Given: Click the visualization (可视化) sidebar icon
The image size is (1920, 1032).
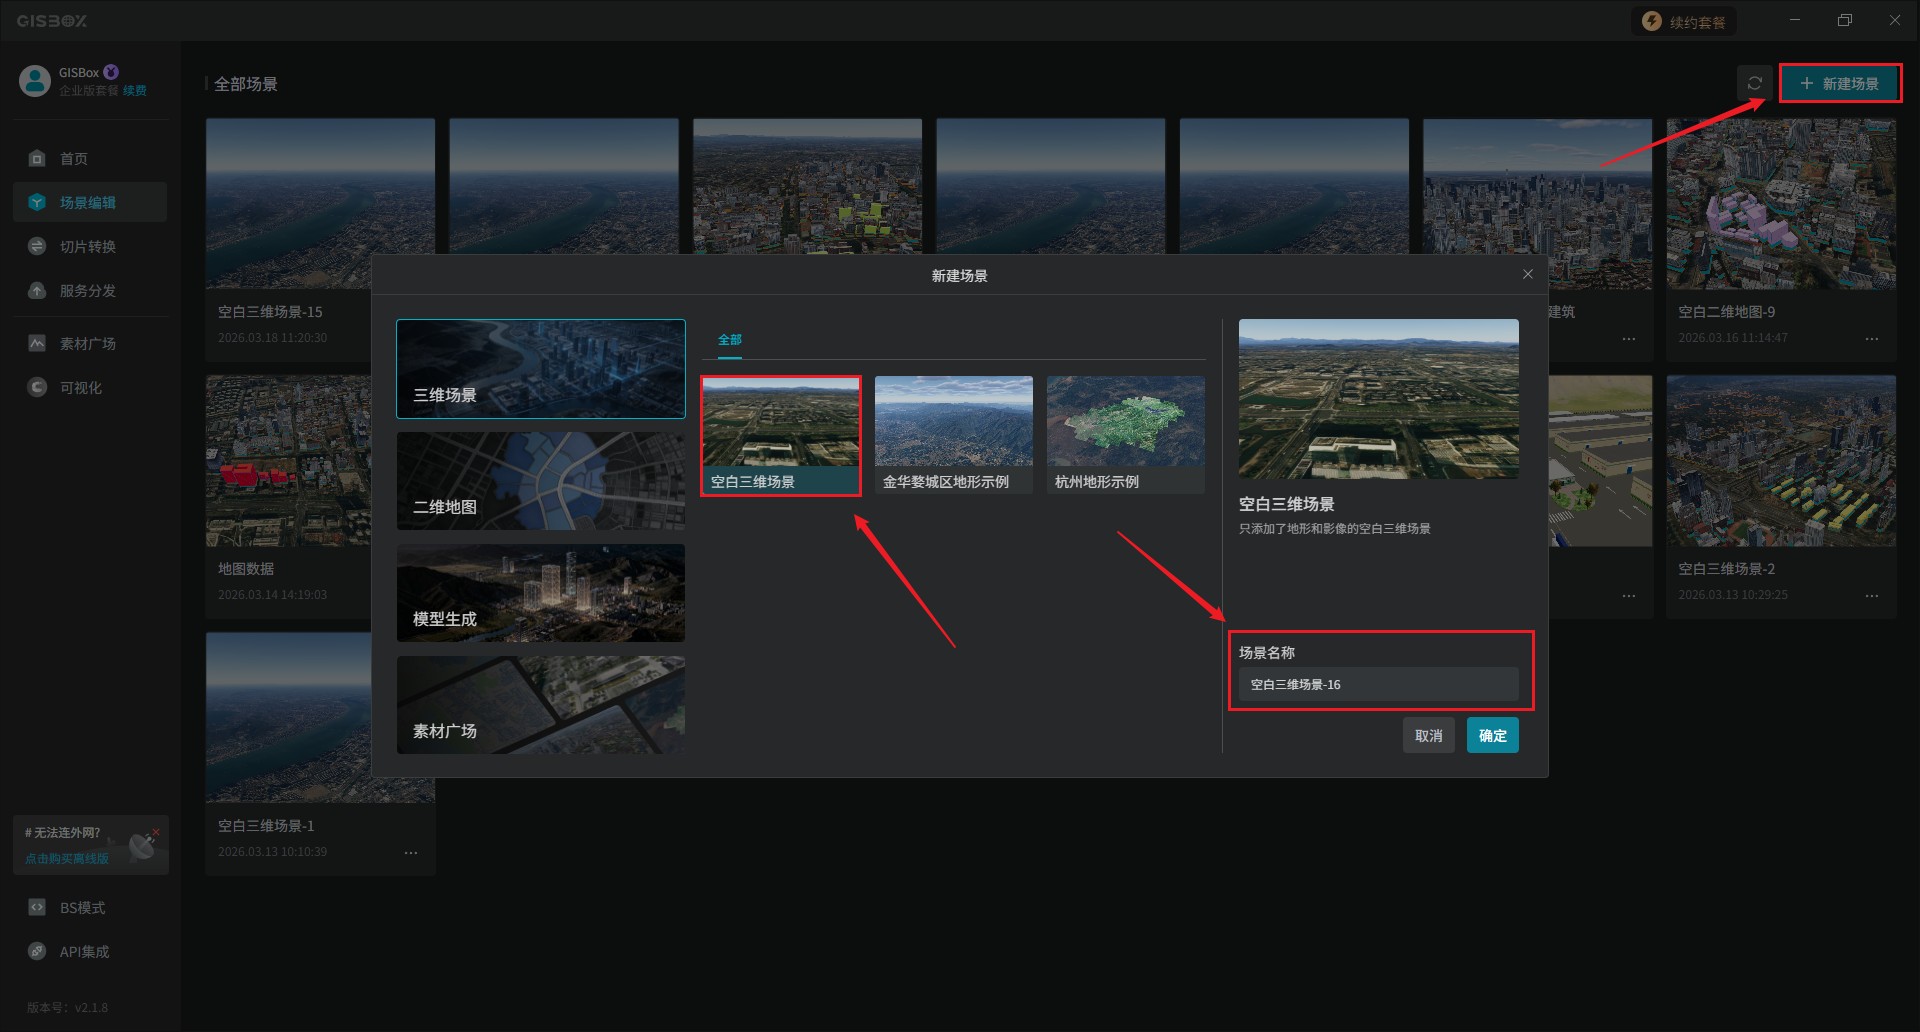Looking at the screenshot, I should [x=37, y=388].
